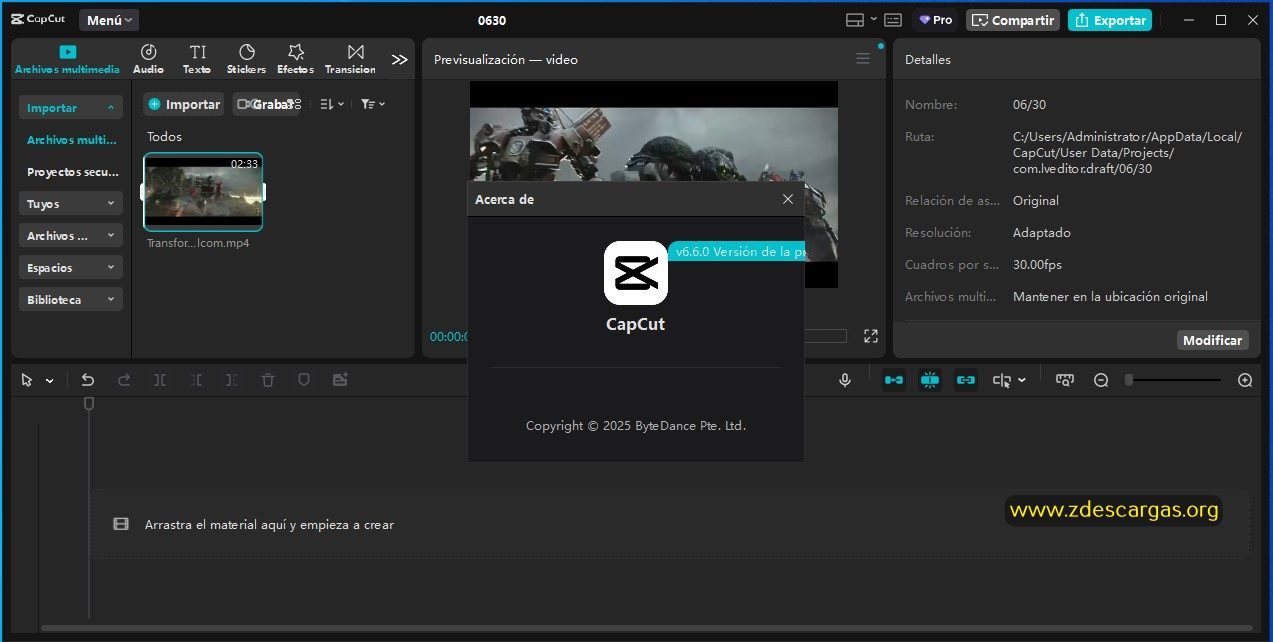Viewport: 1273px width, 642px height.
Task: Select Archivos multi... in sidebar list
Action: click(x=71, y=140)
